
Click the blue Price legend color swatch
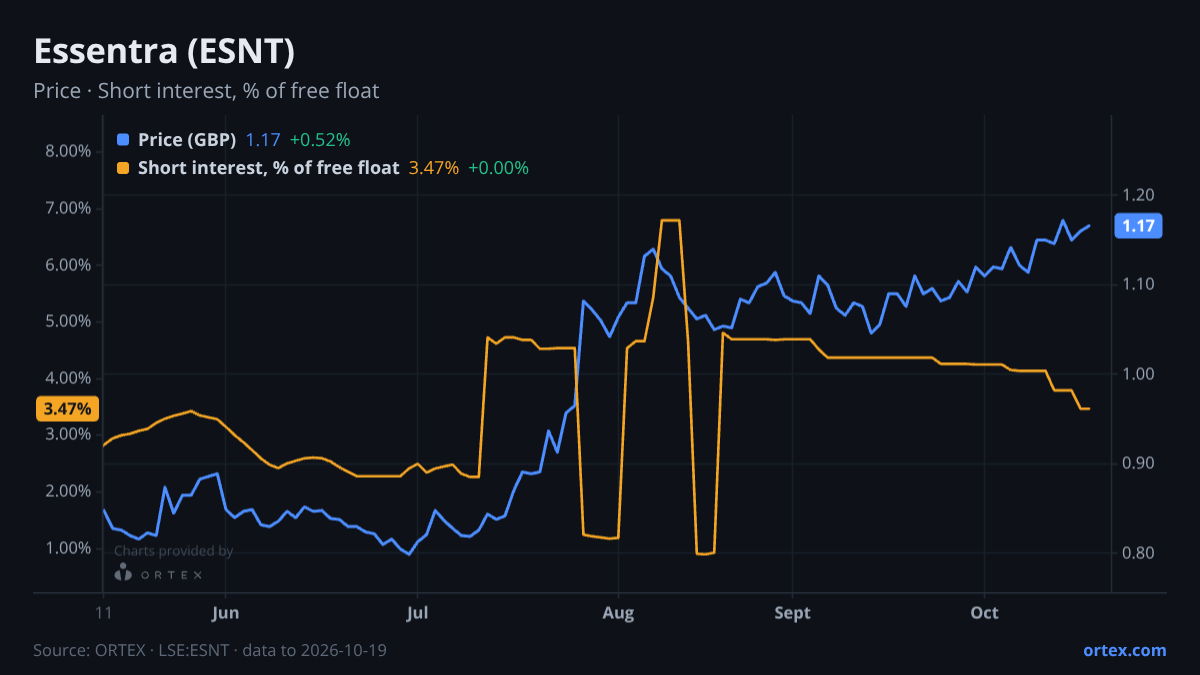tap(123, 140)
